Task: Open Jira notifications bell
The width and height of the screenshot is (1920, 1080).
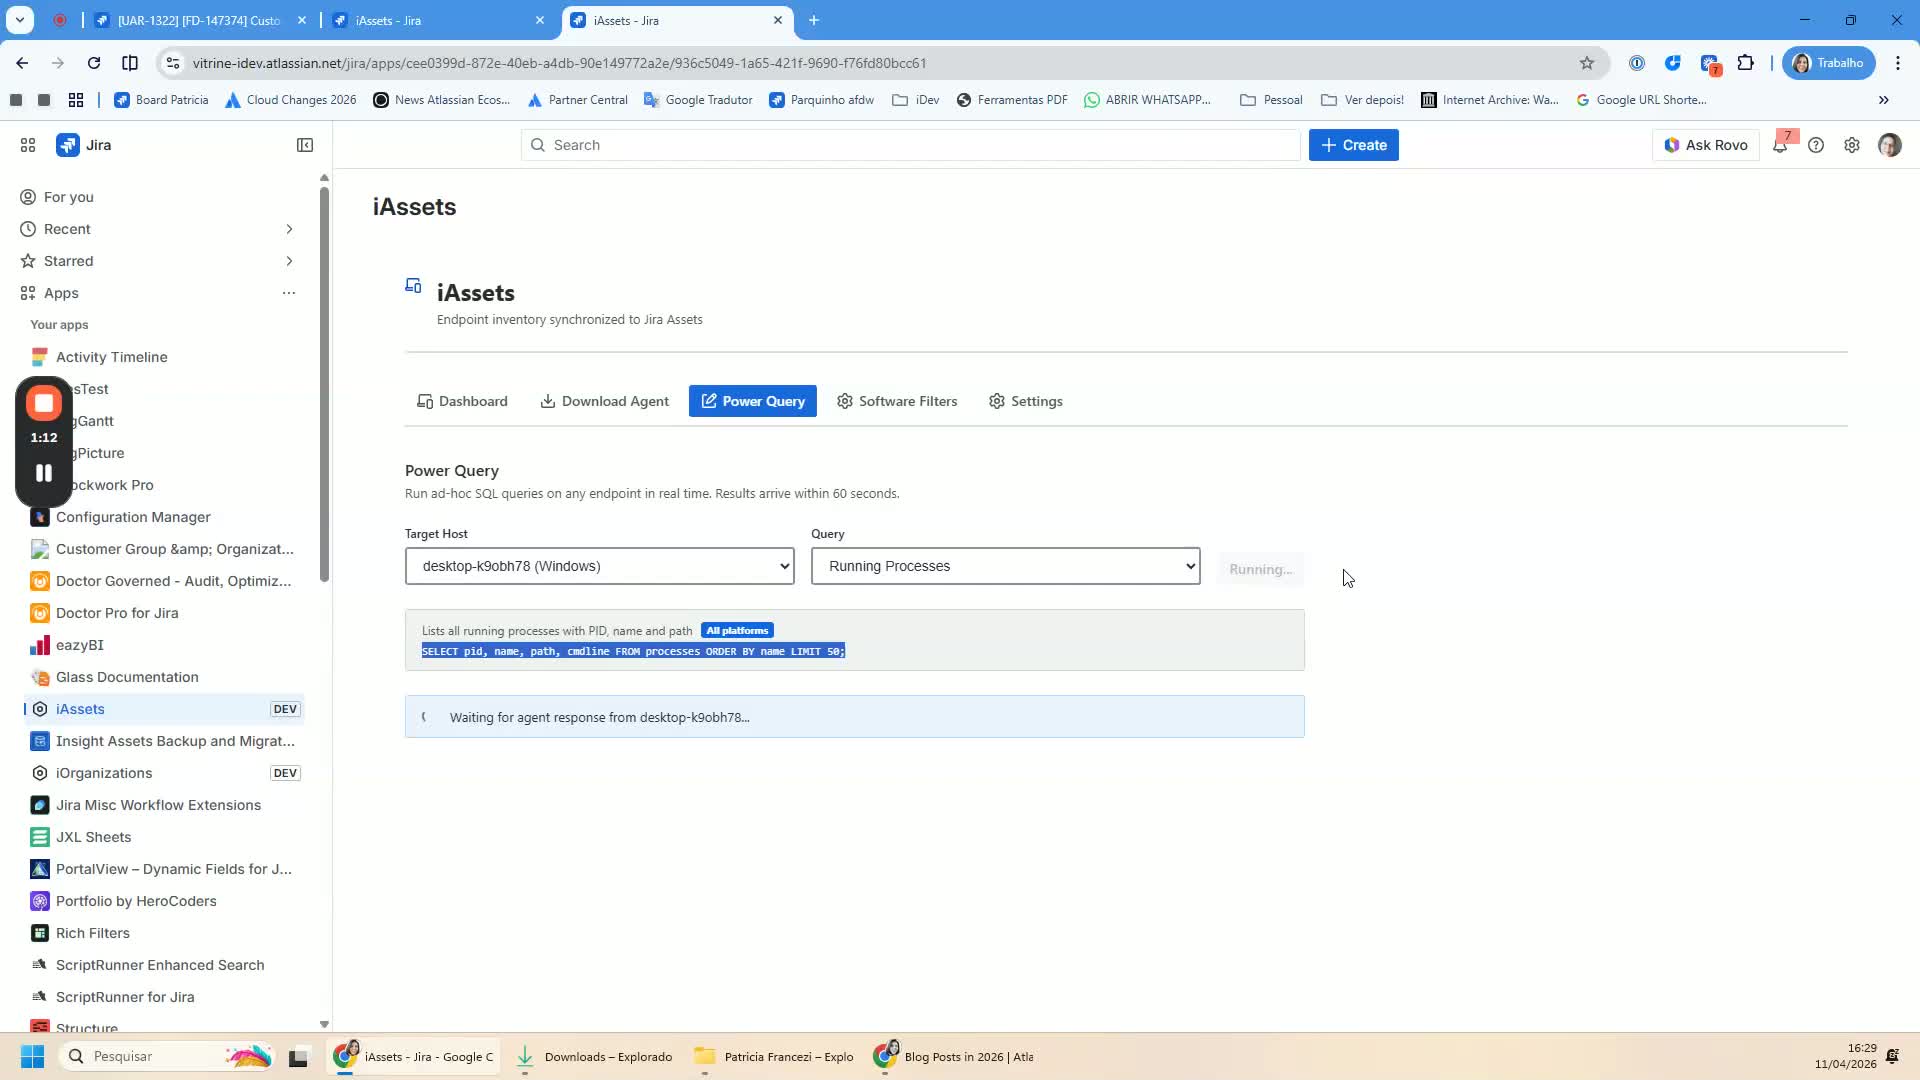Action: [x=1780, y=145]
